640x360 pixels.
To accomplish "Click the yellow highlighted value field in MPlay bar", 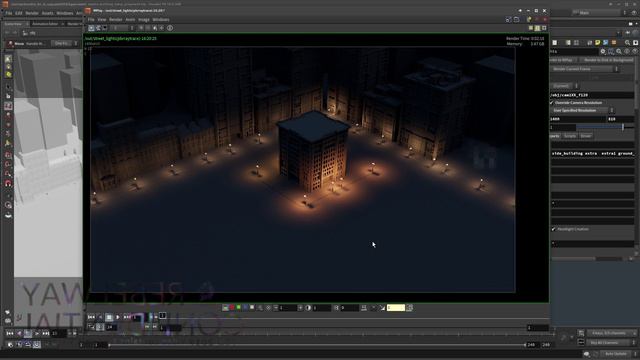I will pos(396,308).
